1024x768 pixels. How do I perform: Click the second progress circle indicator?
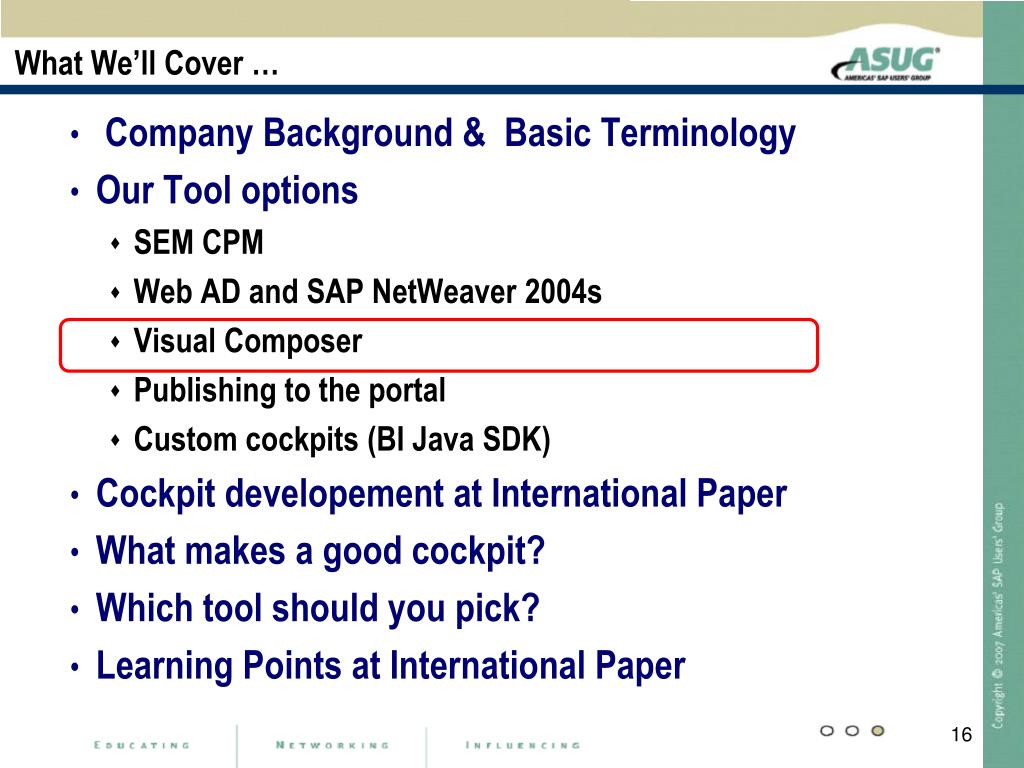[x=852, y=731]
